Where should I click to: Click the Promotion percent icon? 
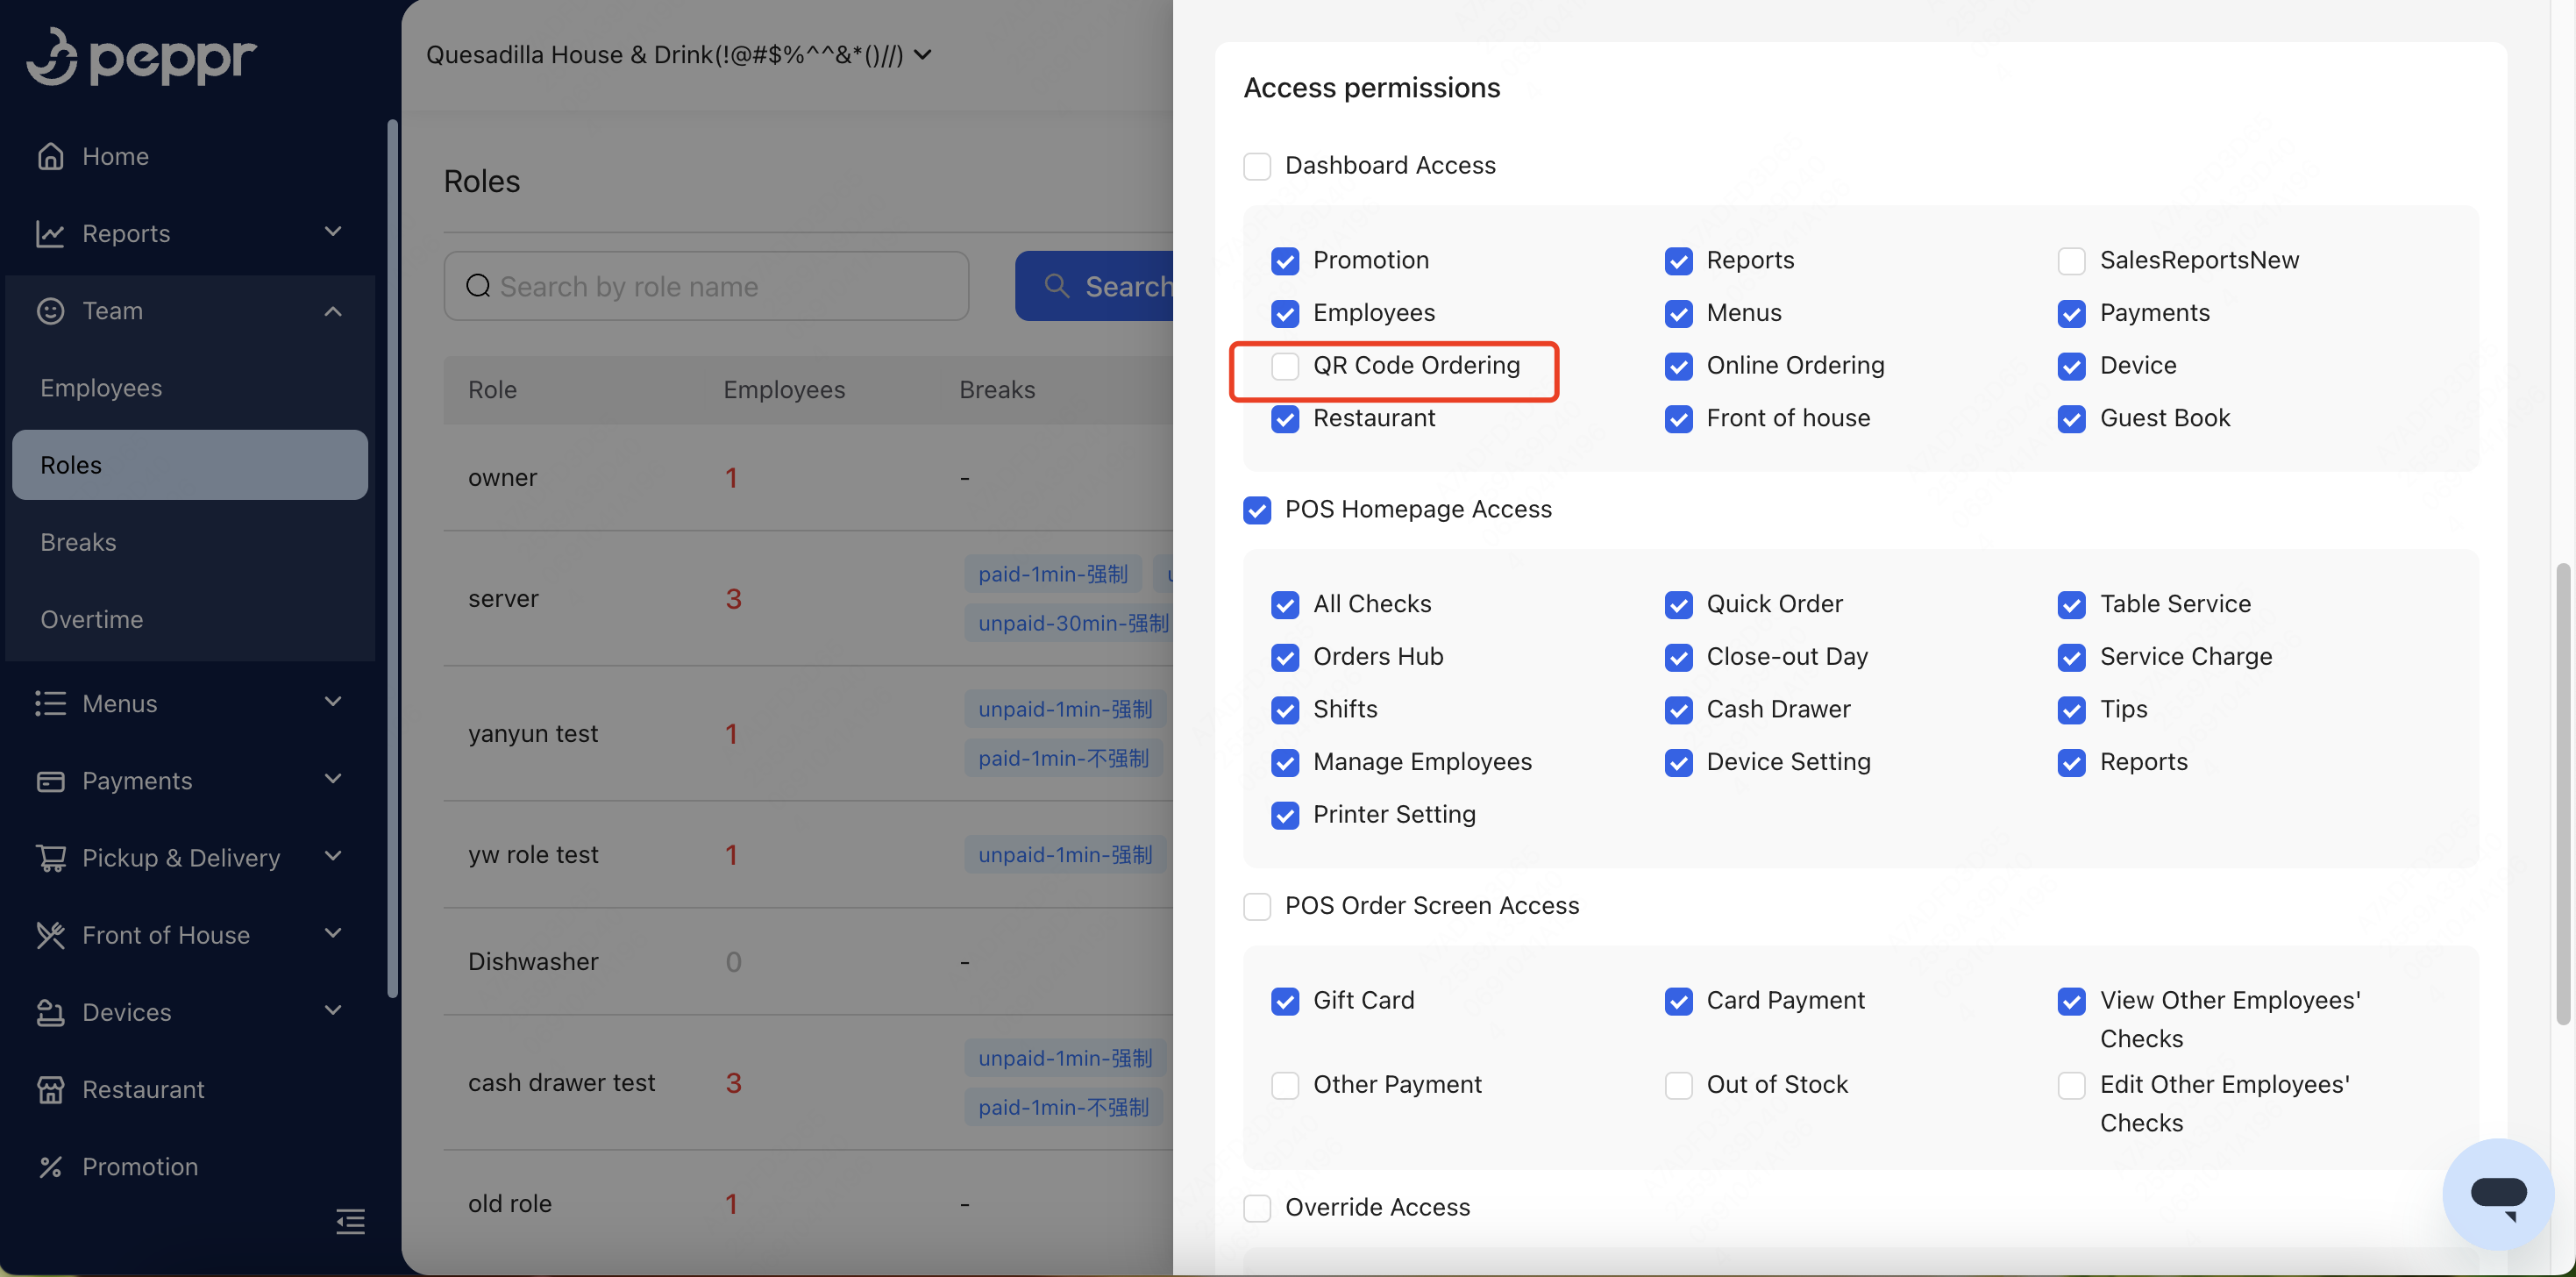pyautogui.click(x=50, y=1166)
